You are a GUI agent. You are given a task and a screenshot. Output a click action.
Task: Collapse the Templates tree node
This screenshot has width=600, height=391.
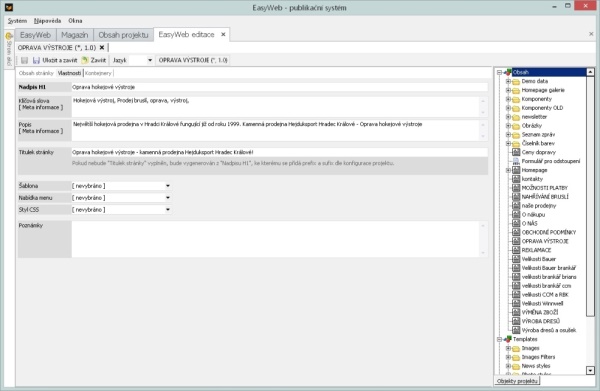tap(499, 339)
